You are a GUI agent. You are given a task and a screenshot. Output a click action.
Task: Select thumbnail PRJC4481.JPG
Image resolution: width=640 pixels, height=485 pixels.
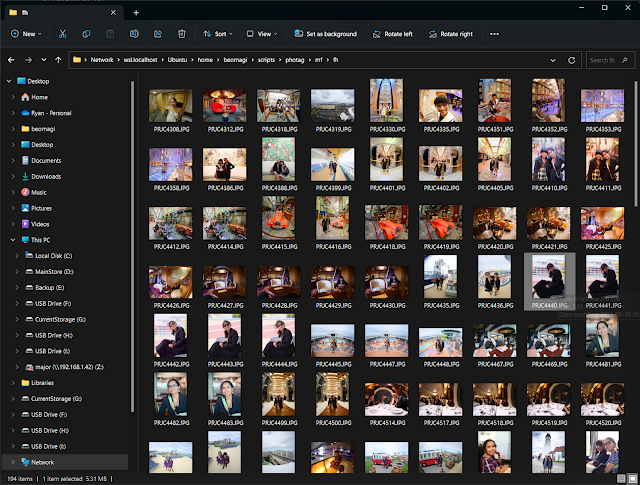point(602,336)
